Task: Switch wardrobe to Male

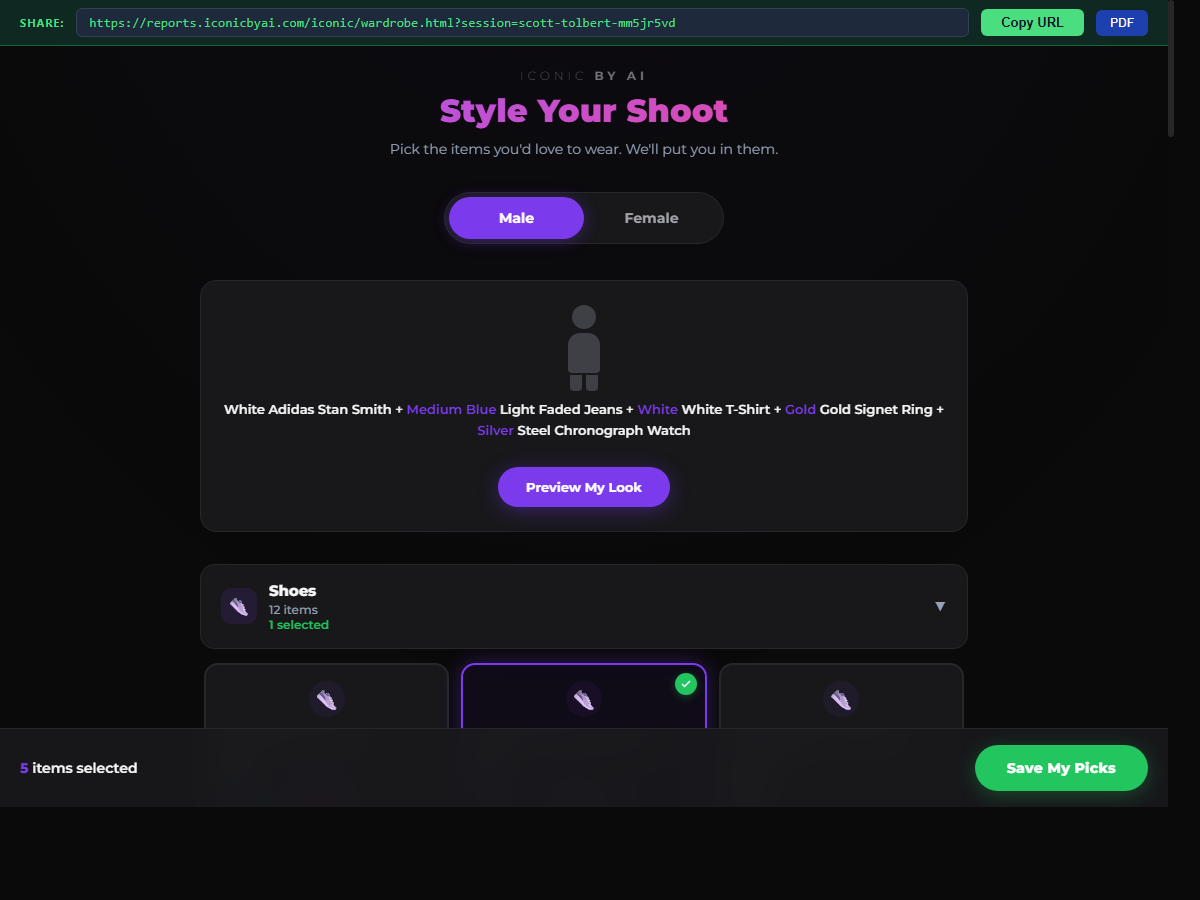Action: click(x=516, y=218)
